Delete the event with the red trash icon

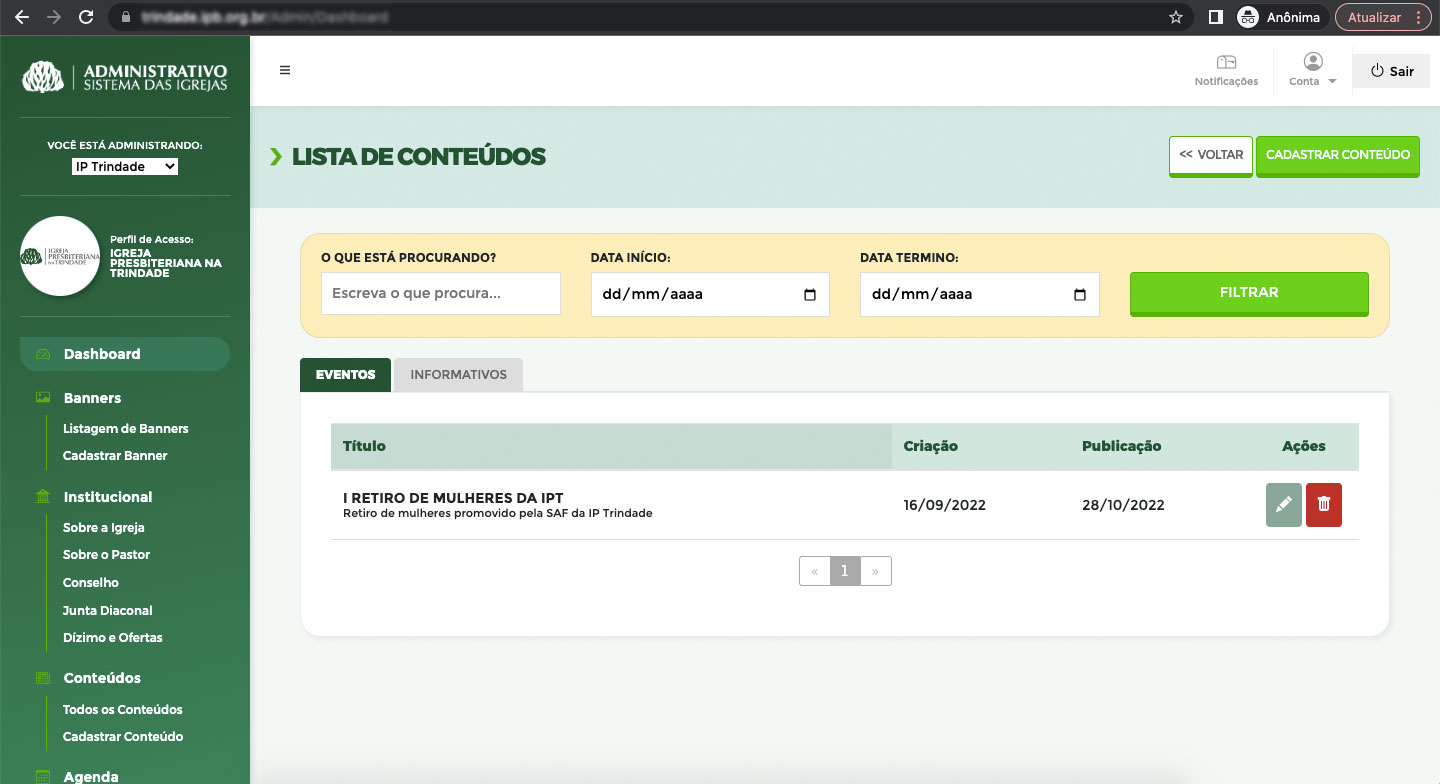pyautogui.click(x=1323, y=505)
